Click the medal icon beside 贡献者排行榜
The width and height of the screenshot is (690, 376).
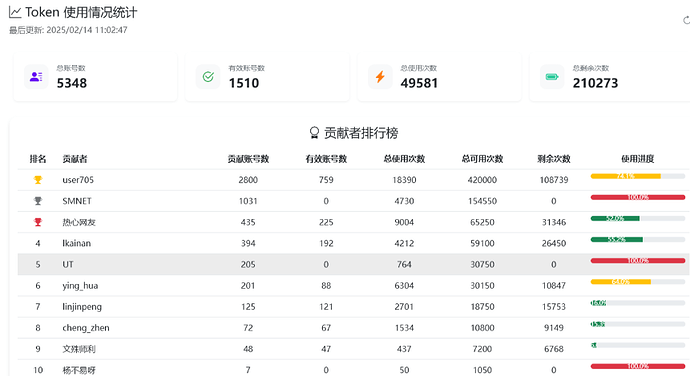[314, 133]
